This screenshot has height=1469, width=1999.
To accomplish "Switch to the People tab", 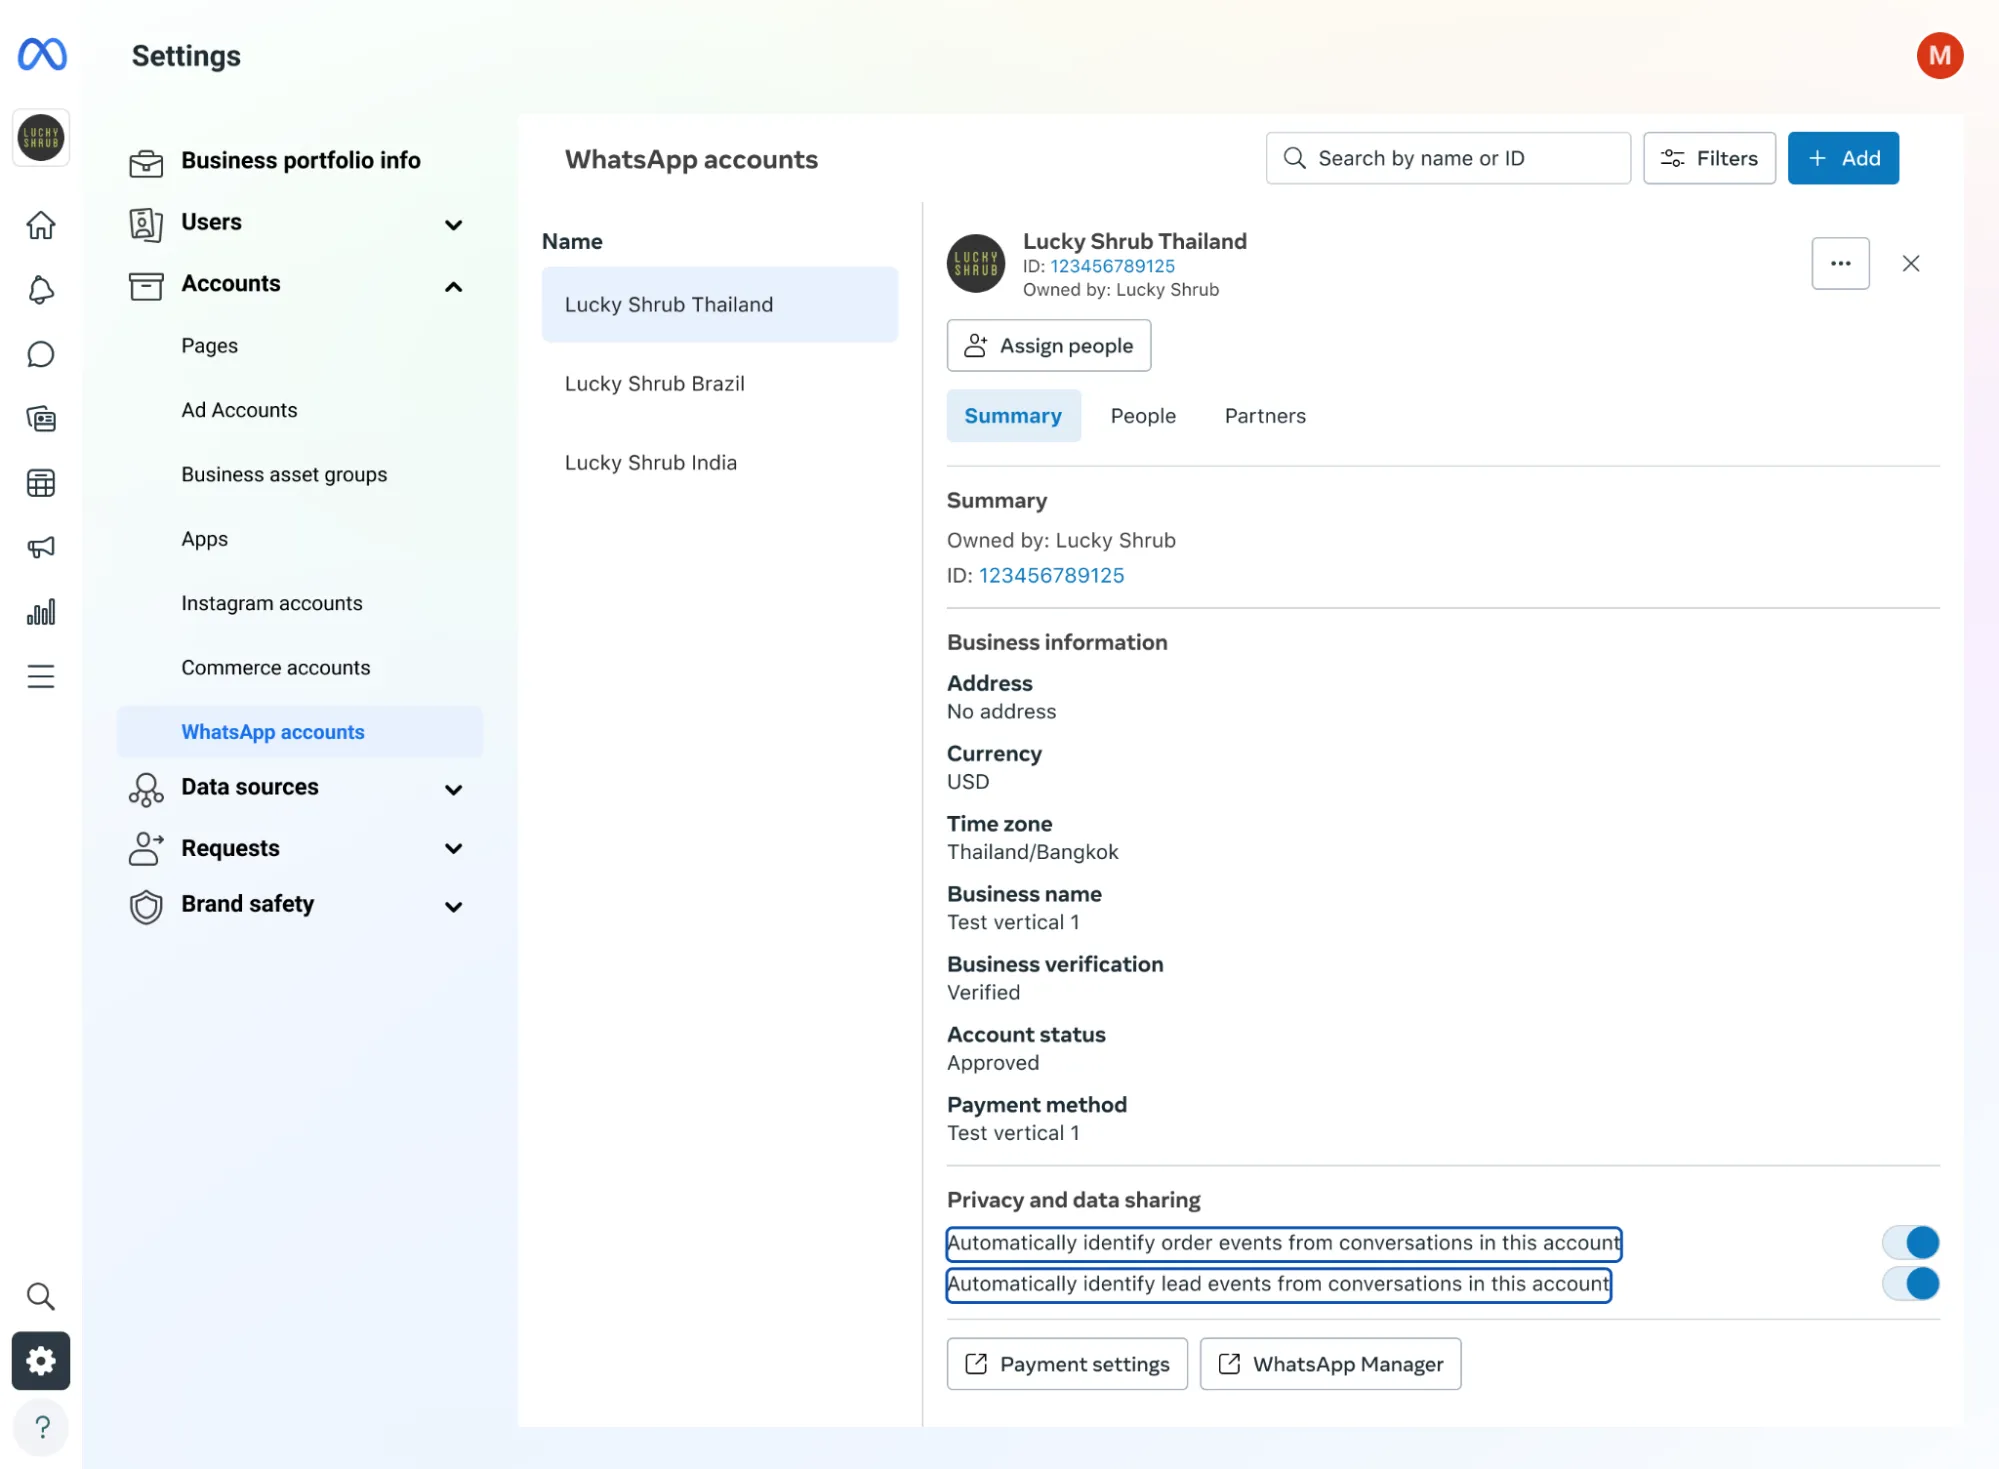I will tap(1142, 415).
